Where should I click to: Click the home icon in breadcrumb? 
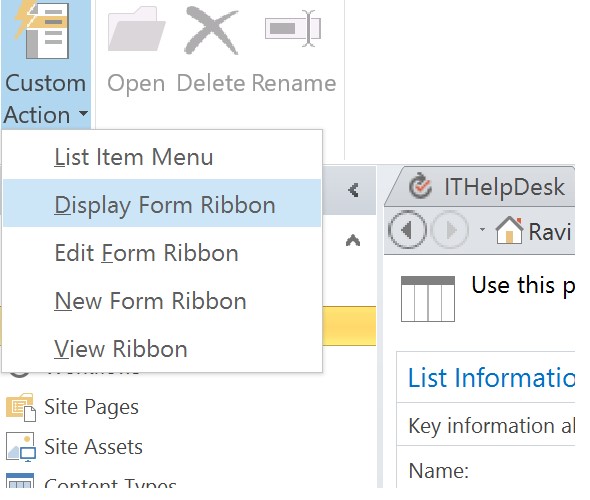509,230
